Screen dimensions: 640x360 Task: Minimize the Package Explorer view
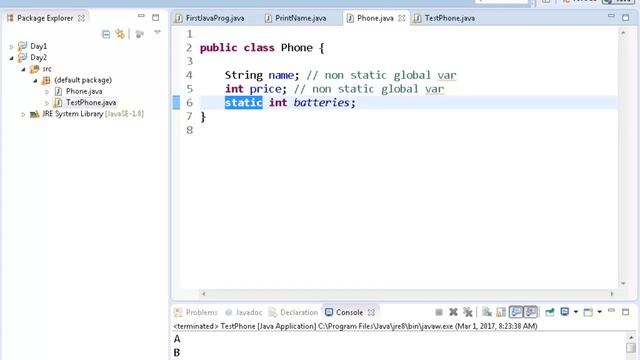(x=141, y=16)
